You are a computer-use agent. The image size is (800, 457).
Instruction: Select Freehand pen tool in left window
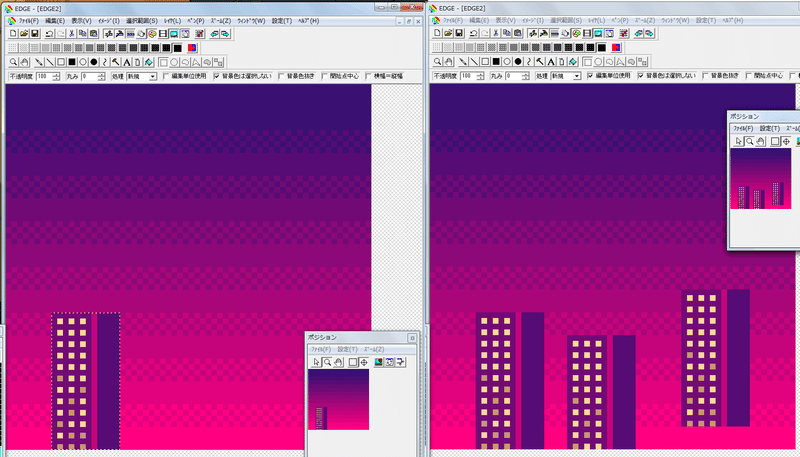(39, 62)
